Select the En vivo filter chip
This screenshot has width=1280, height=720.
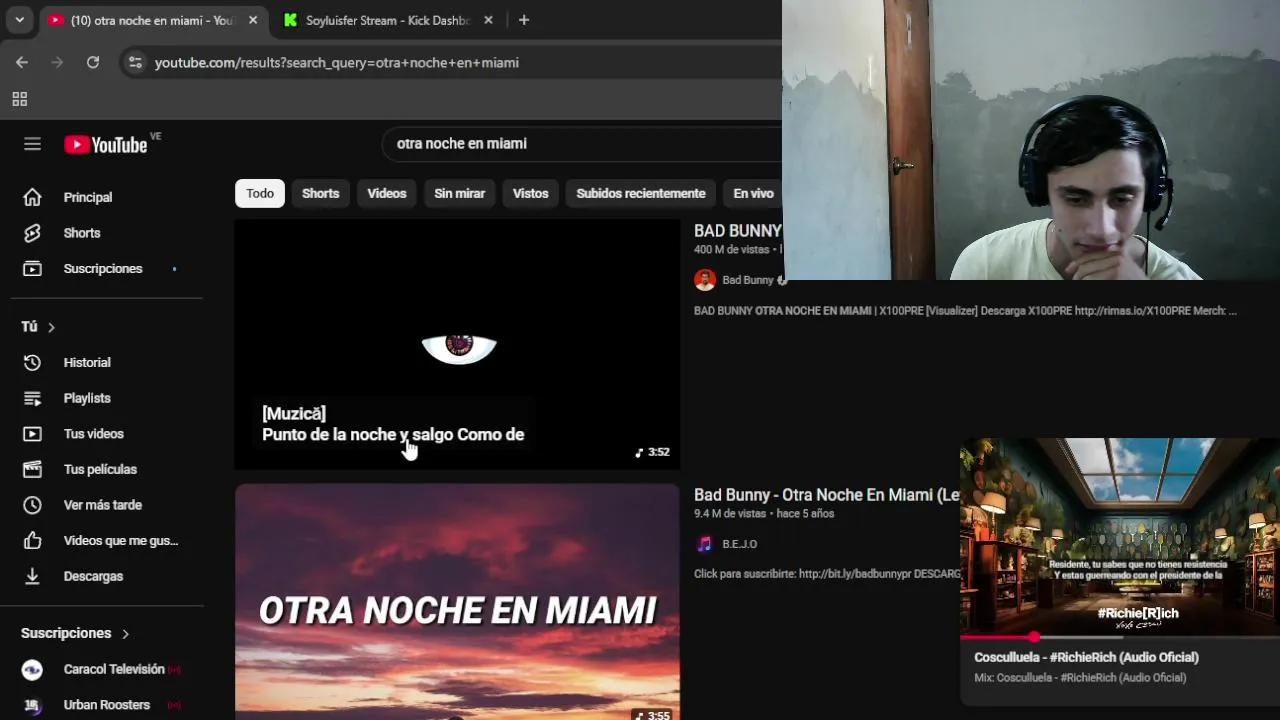[753, 193]
